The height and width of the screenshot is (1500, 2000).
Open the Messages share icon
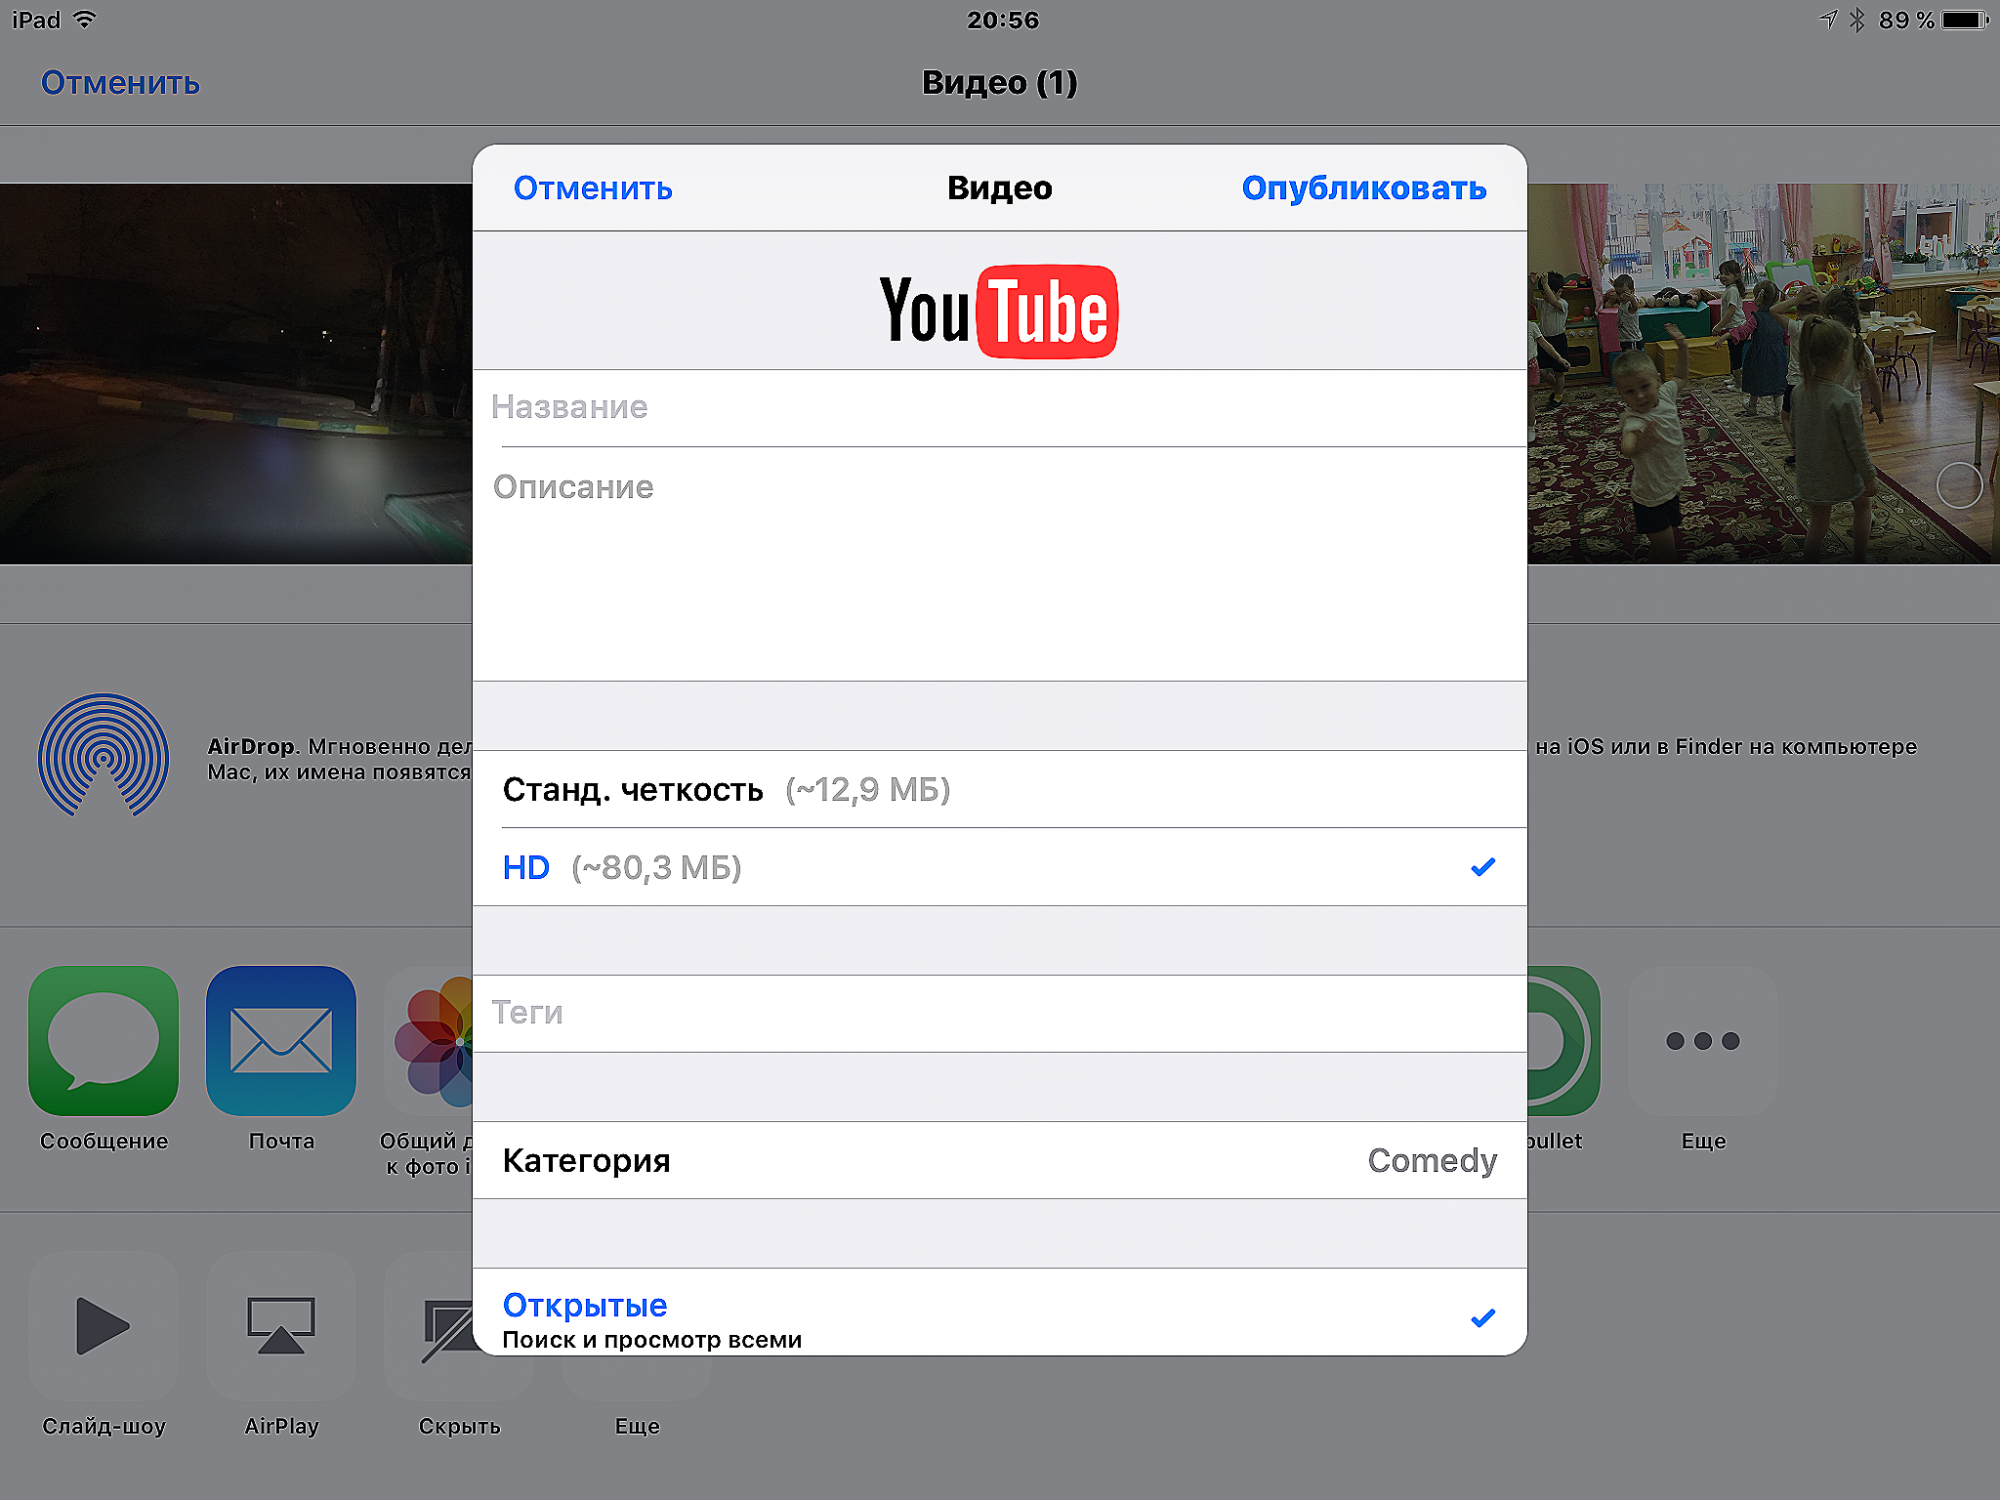(x=103, y=1040)
